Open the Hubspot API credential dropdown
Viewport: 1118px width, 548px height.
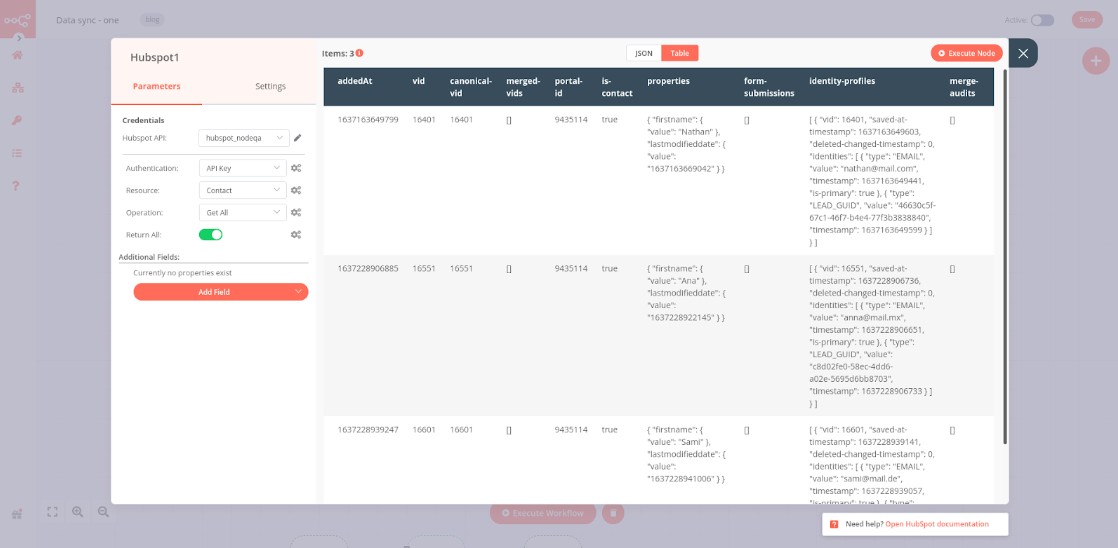(244, 138)
